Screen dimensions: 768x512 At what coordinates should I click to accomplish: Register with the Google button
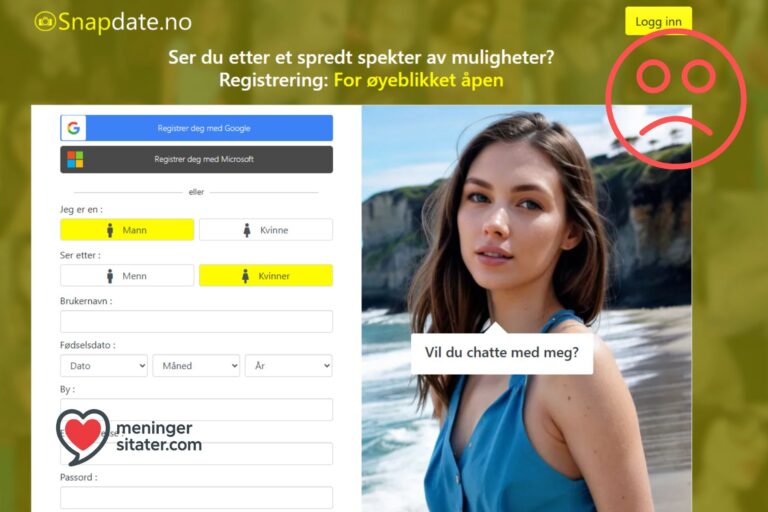point(196,128)
